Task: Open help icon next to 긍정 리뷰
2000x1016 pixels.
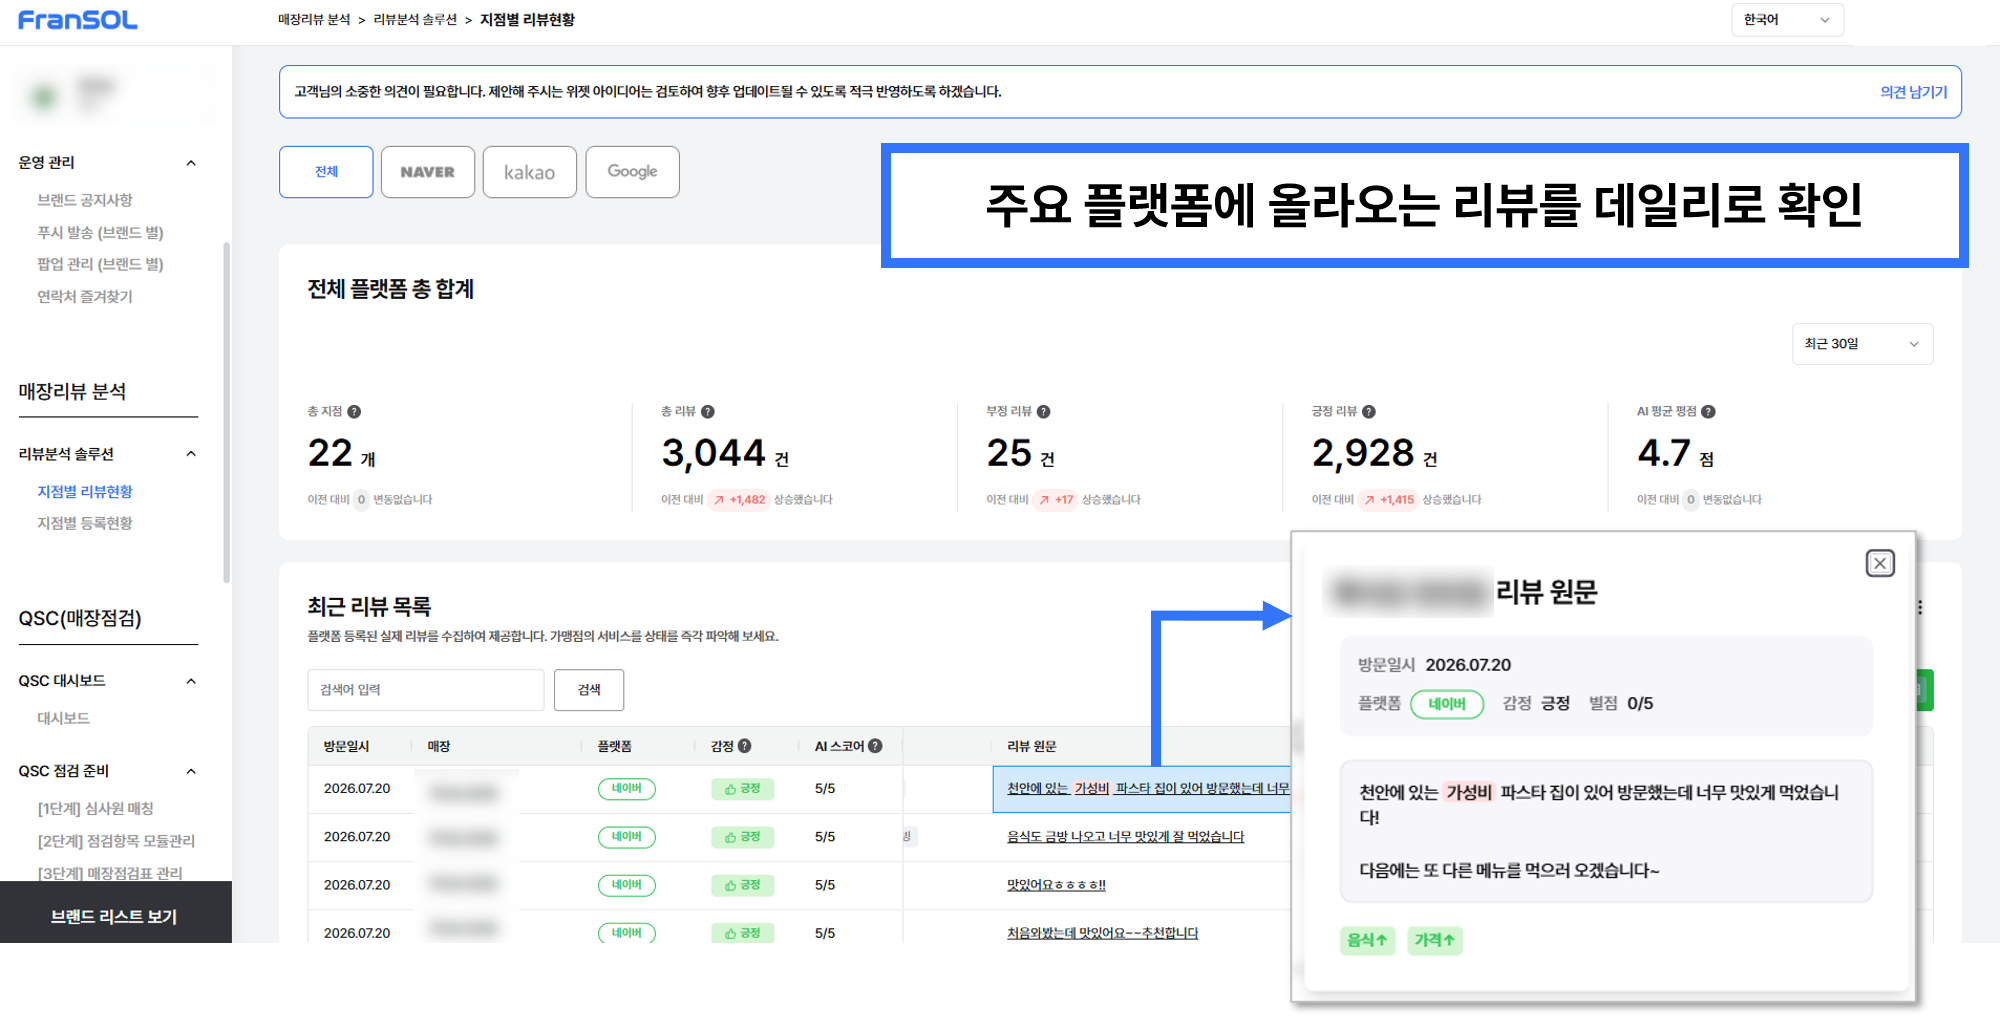Action: click(x=1369, y=412)
